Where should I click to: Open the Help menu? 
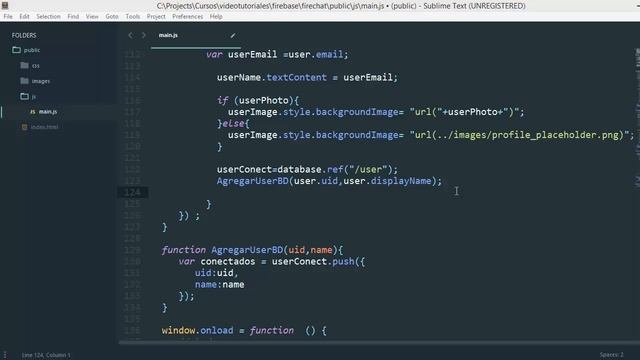pyautogui.click(x=216, y=16)
